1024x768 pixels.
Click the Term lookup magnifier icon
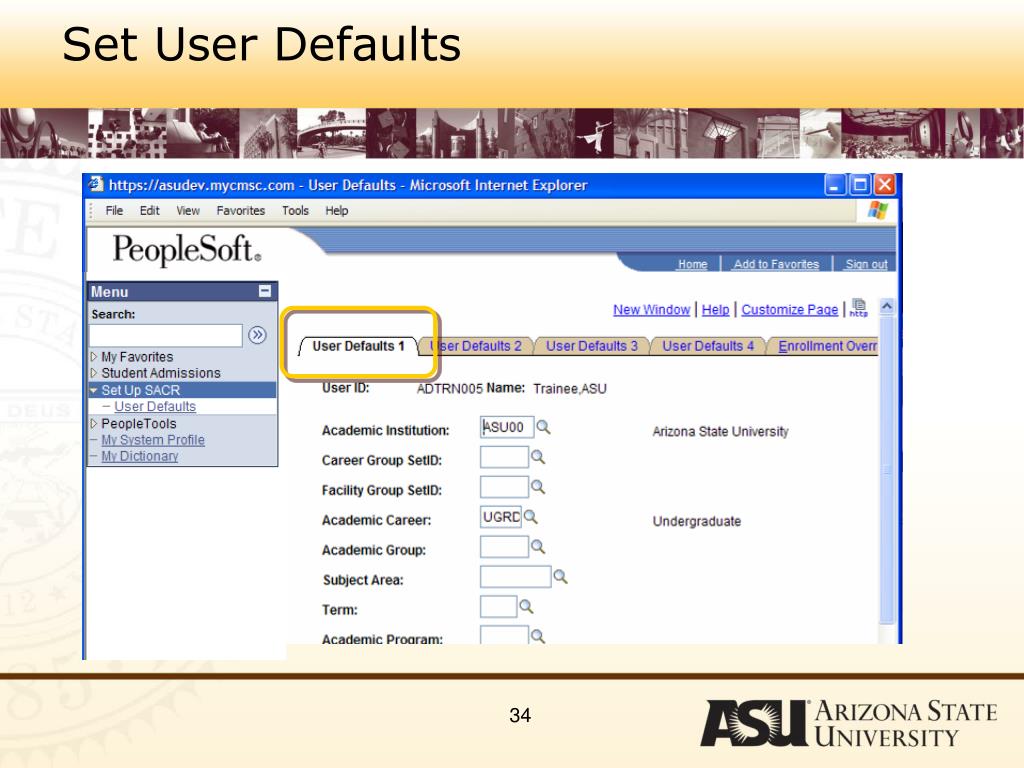[526, 606]
